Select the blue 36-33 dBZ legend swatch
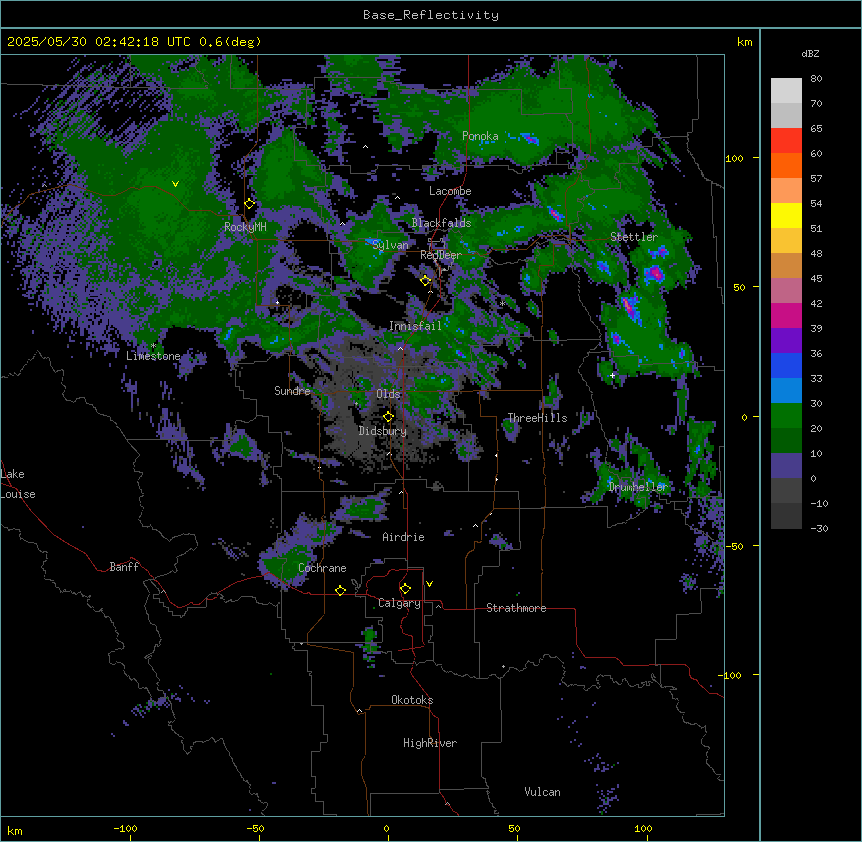Image resolution: width=862 pixels, height=842 pixels. click(786, 365)
